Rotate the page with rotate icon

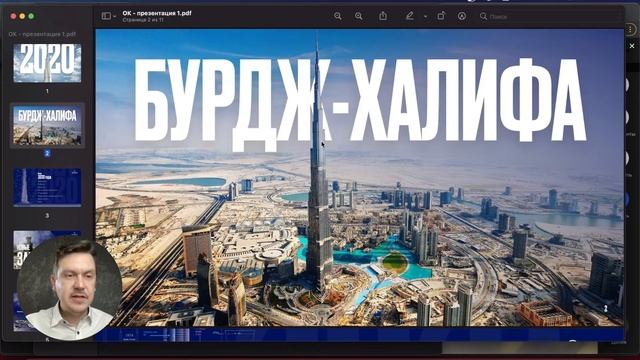tap(441, 16)
